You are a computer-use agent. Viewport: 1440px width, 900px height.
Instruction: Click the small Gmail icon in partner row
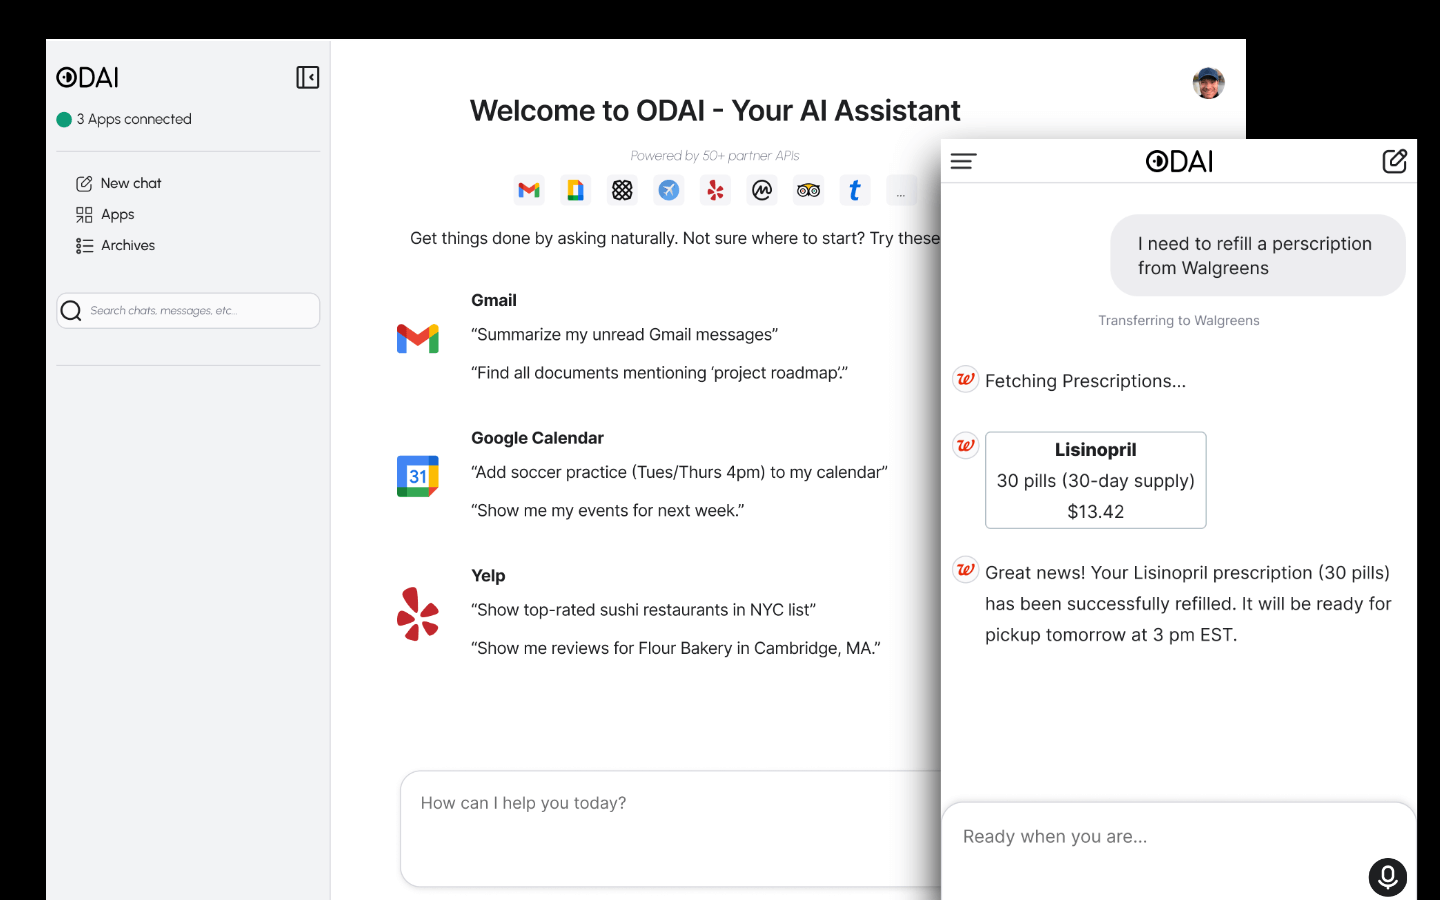(x=529, y=190)
